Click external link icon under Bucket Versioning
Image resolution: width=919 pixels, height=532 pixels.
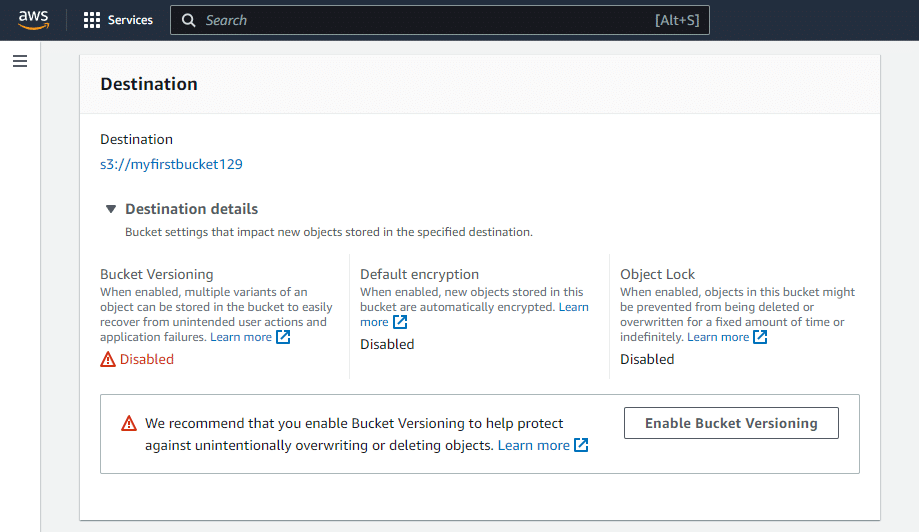(283, 337)
